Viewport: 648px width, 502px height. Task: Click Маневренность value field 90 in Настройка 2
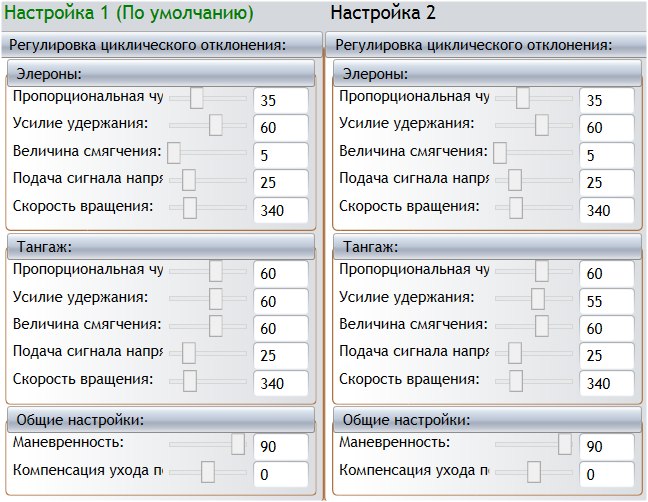(607, 447)
